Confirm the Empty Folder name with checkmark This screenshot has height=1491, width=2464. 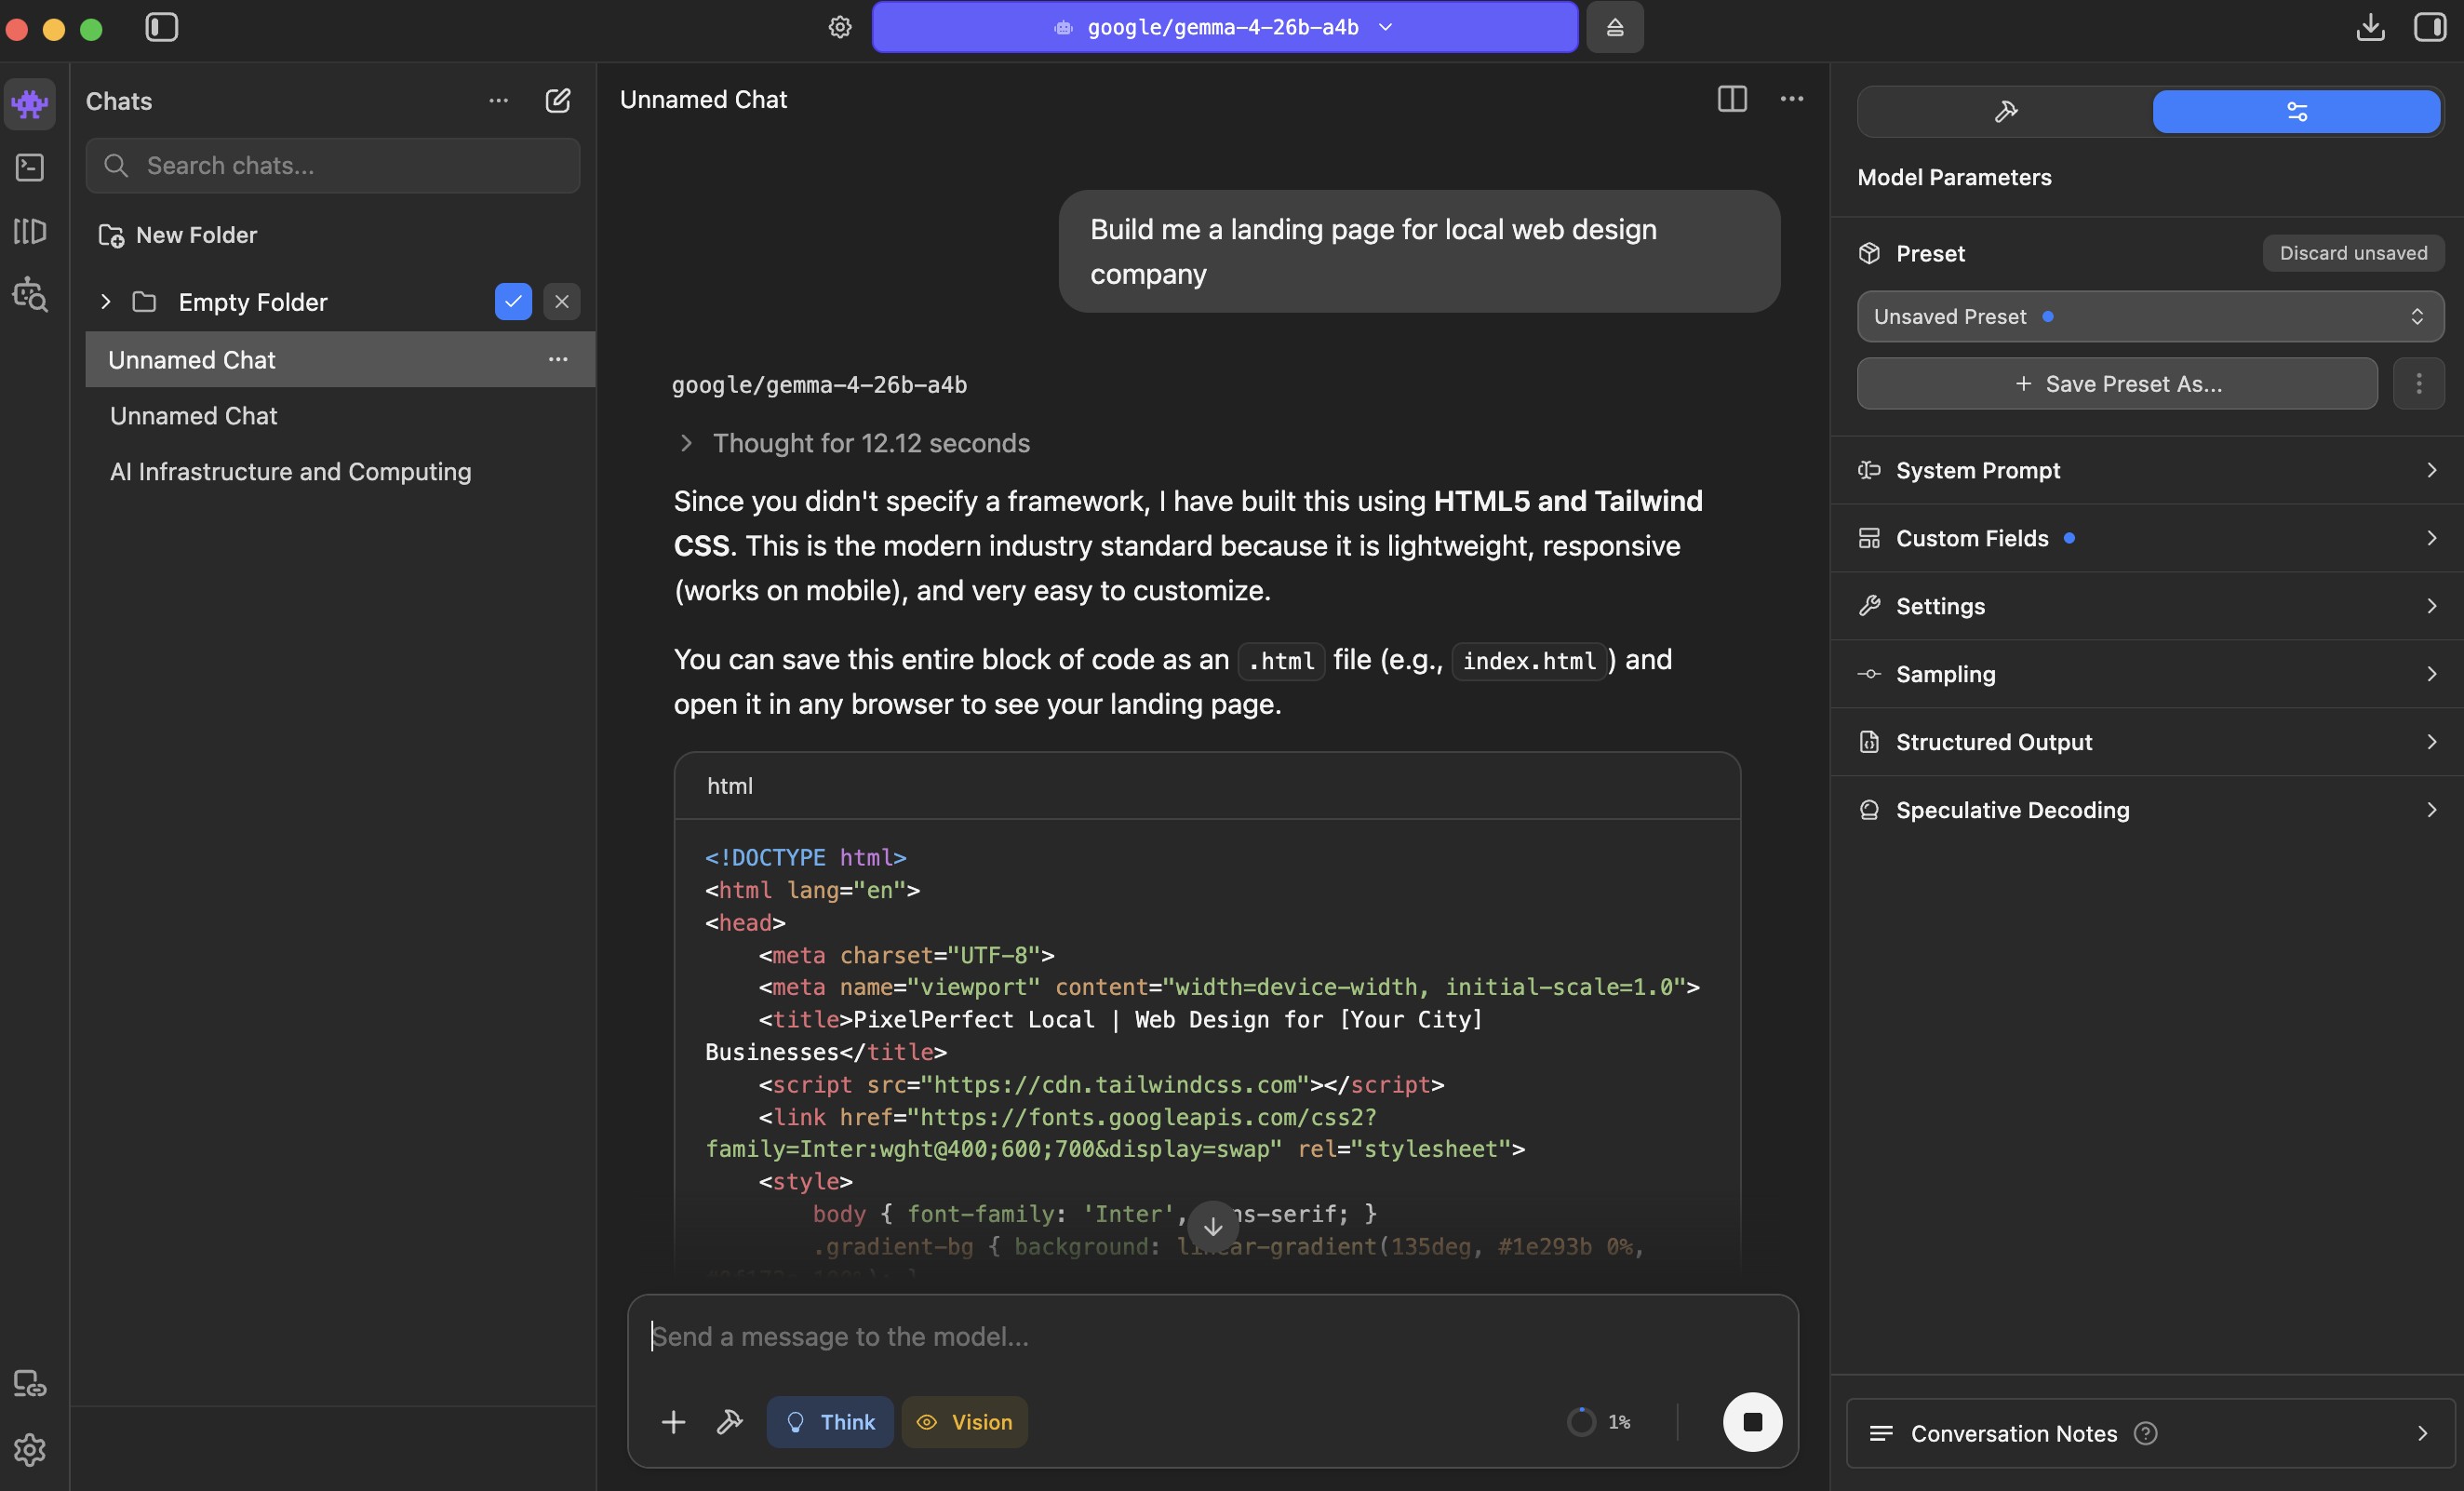coord(513,301)
